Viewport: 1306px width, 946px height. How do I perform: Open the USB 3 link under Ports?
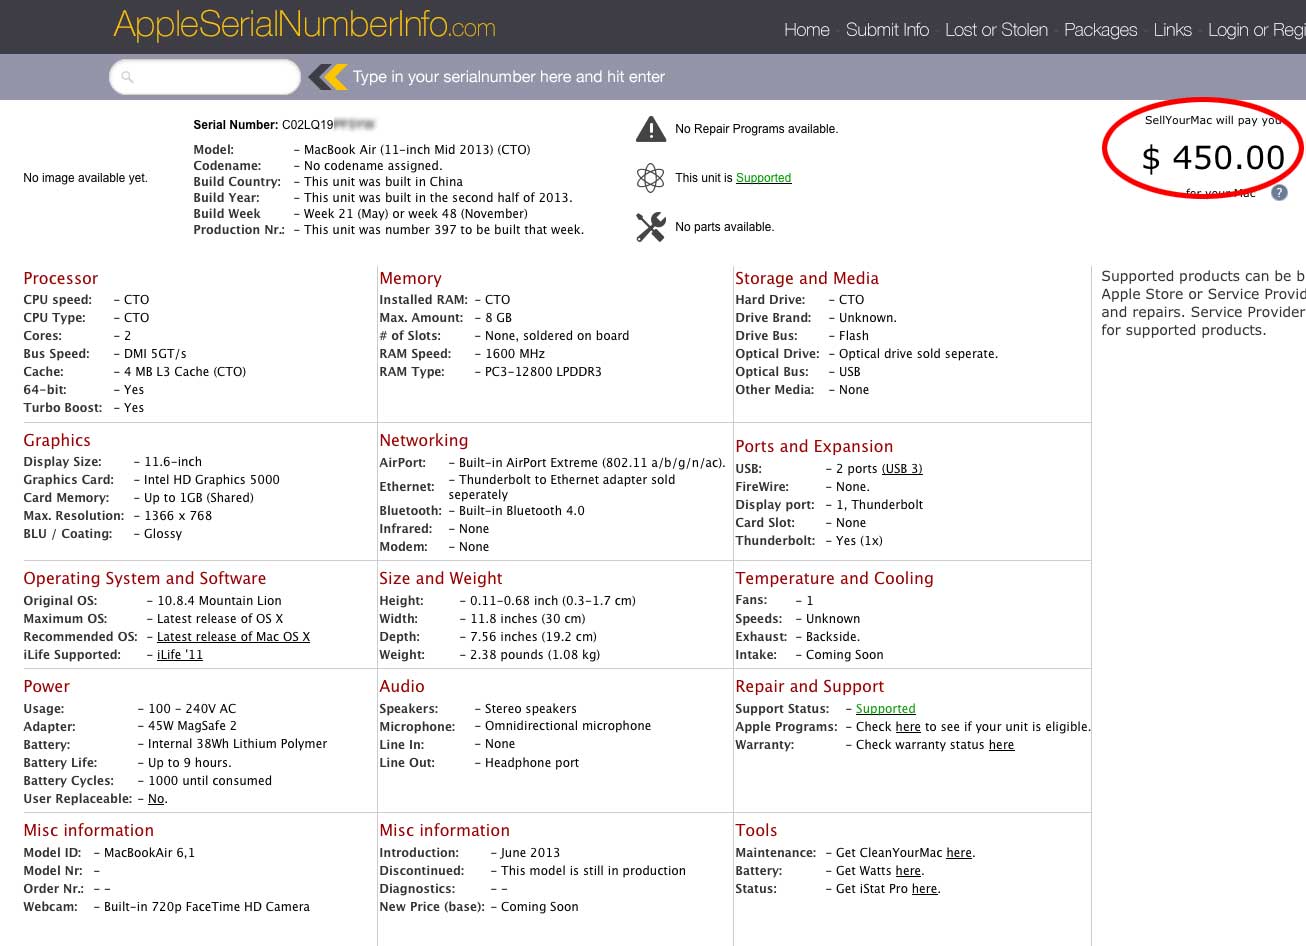[901, 469]
